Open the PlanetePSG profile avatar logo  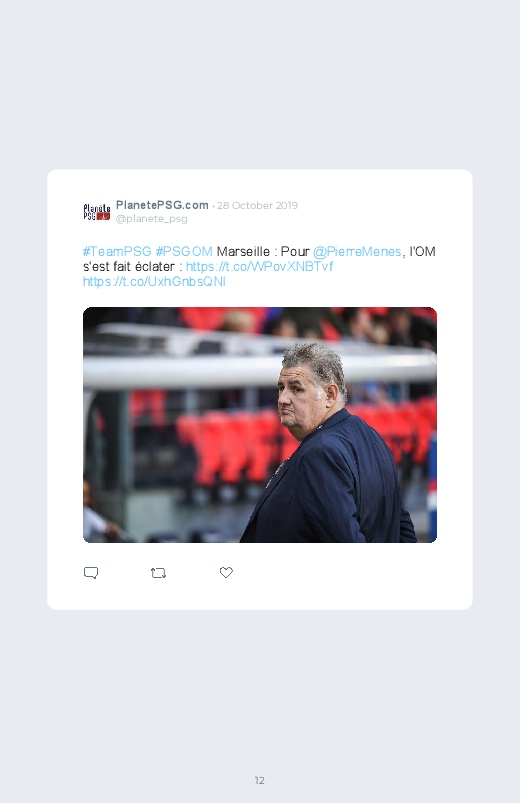pos(97,212)
